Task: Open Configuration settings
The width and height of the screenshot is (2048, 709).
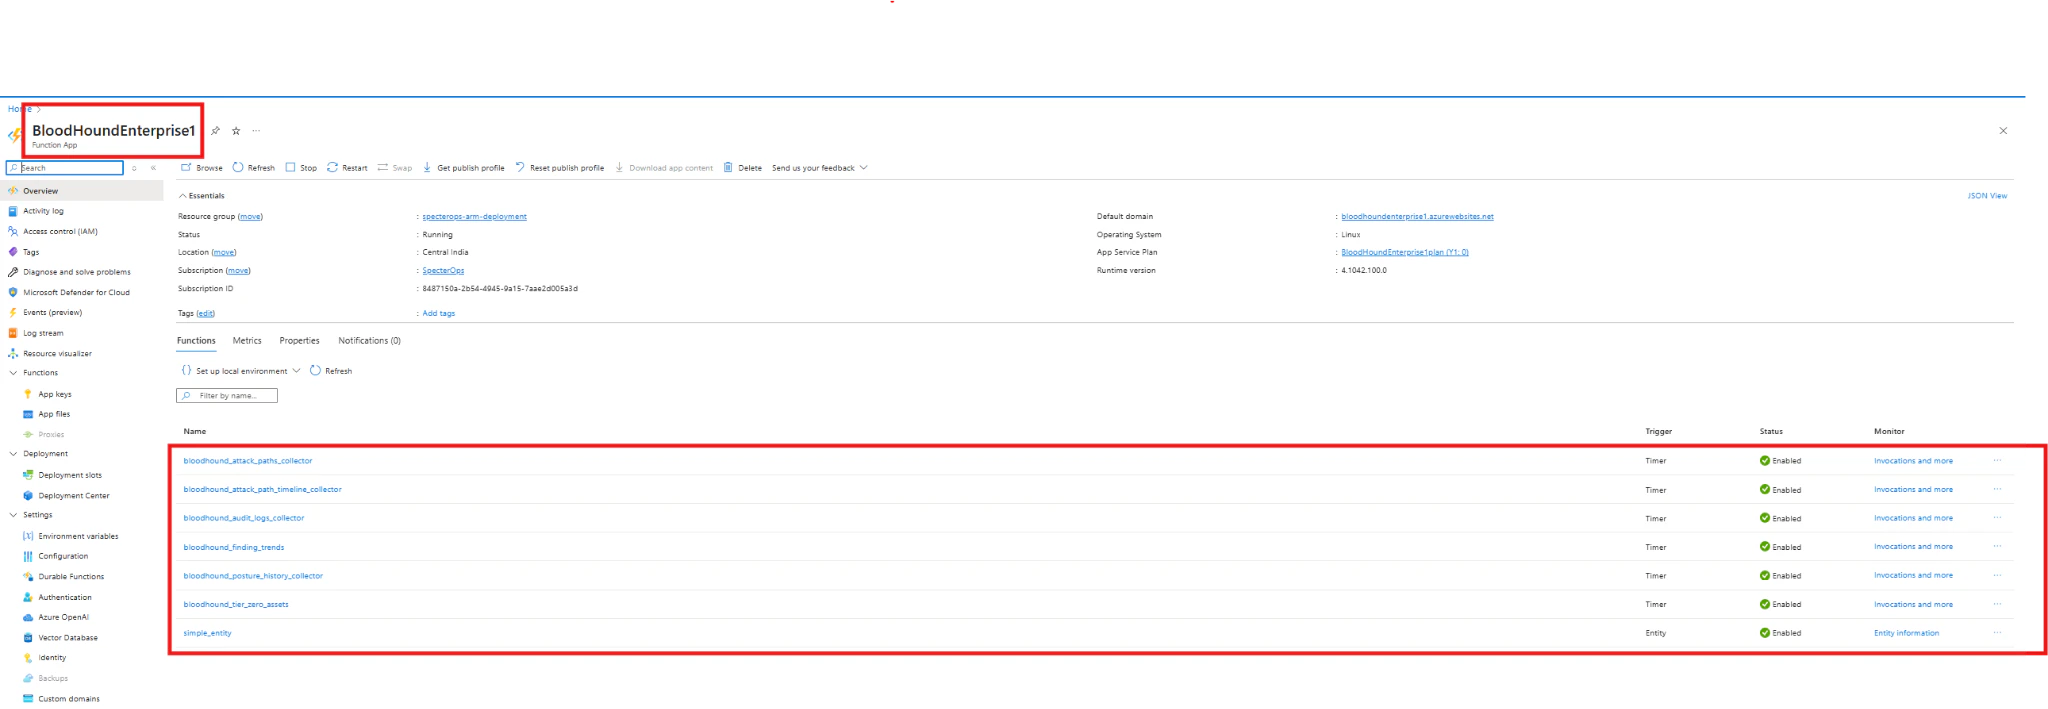Action: tap(63, 556)
